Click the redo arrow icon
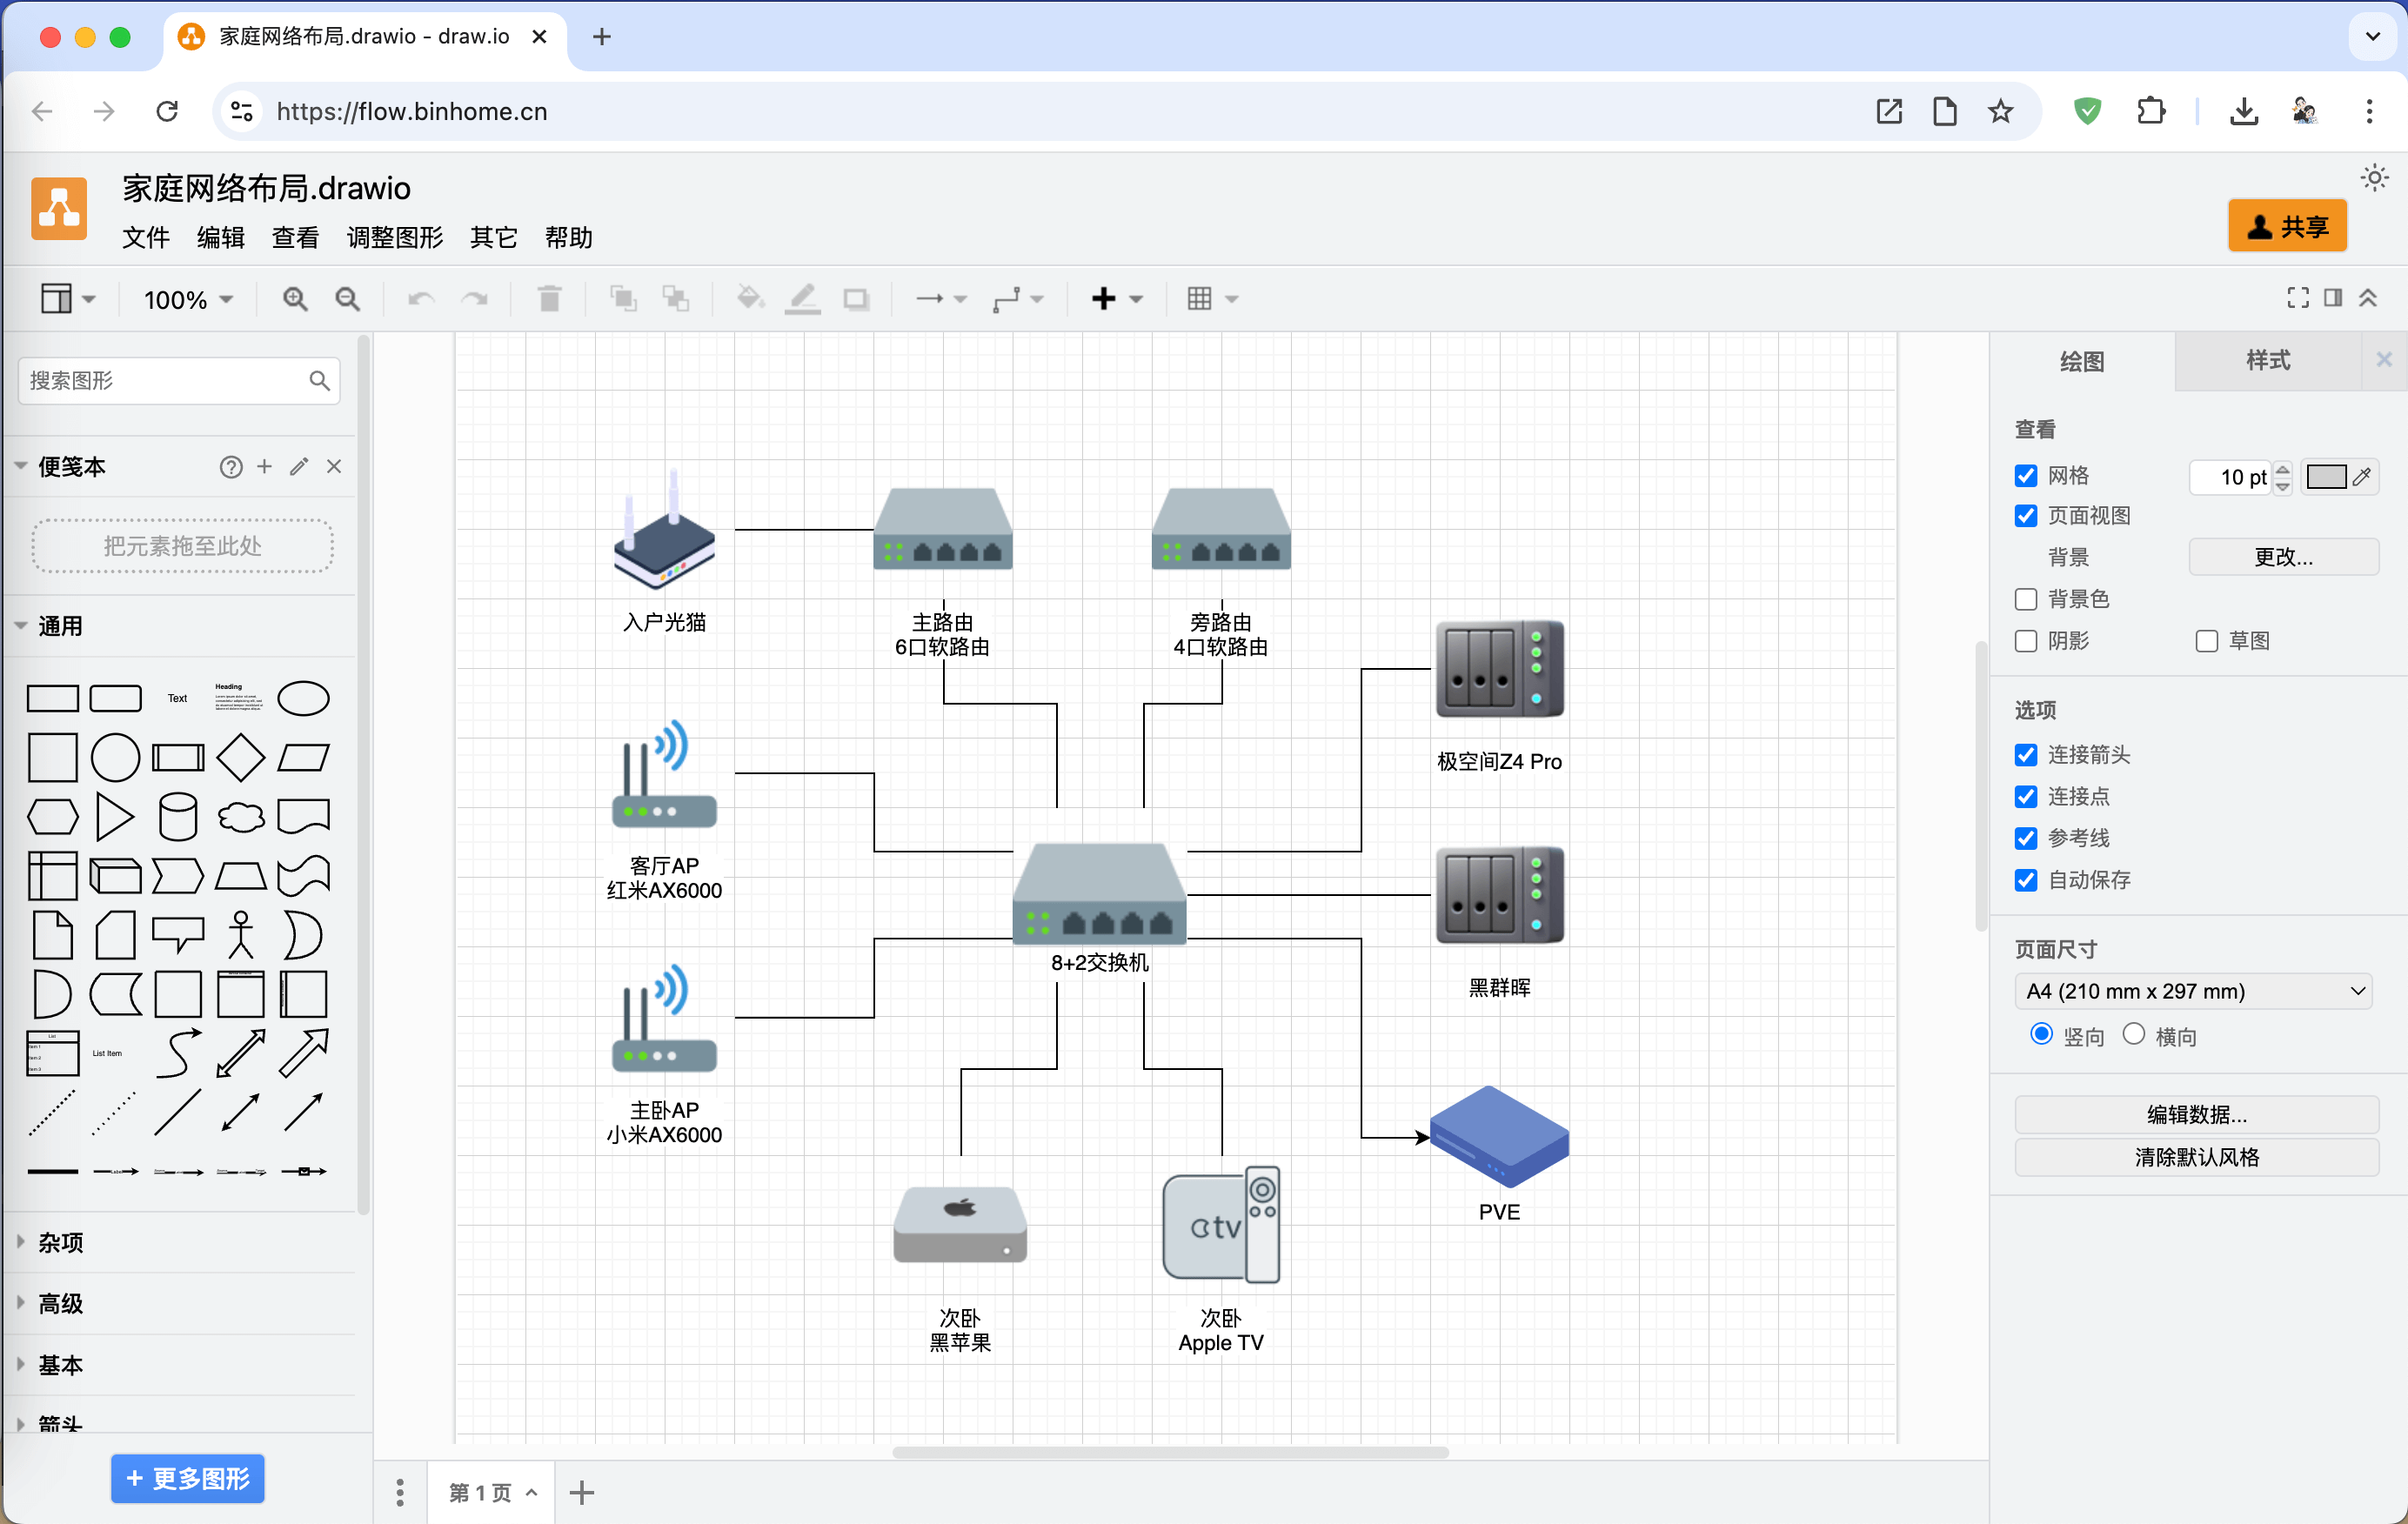Viewport: 2408px width, 1524px height. (474, 299)
